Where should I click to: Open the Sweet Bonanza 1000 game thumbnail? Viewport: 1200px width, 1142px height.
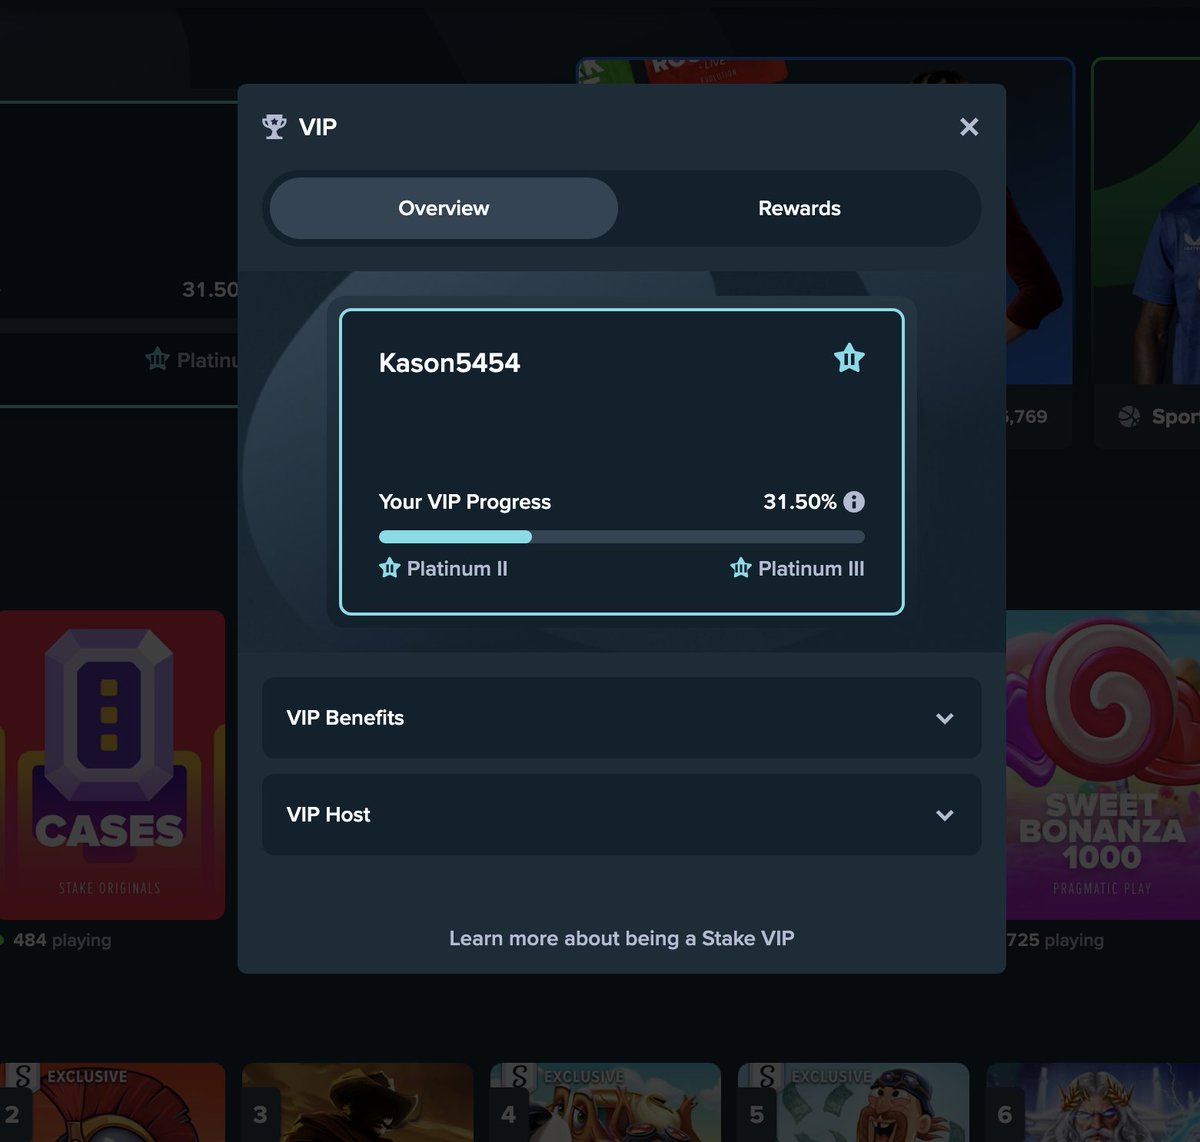point(1103,765)
